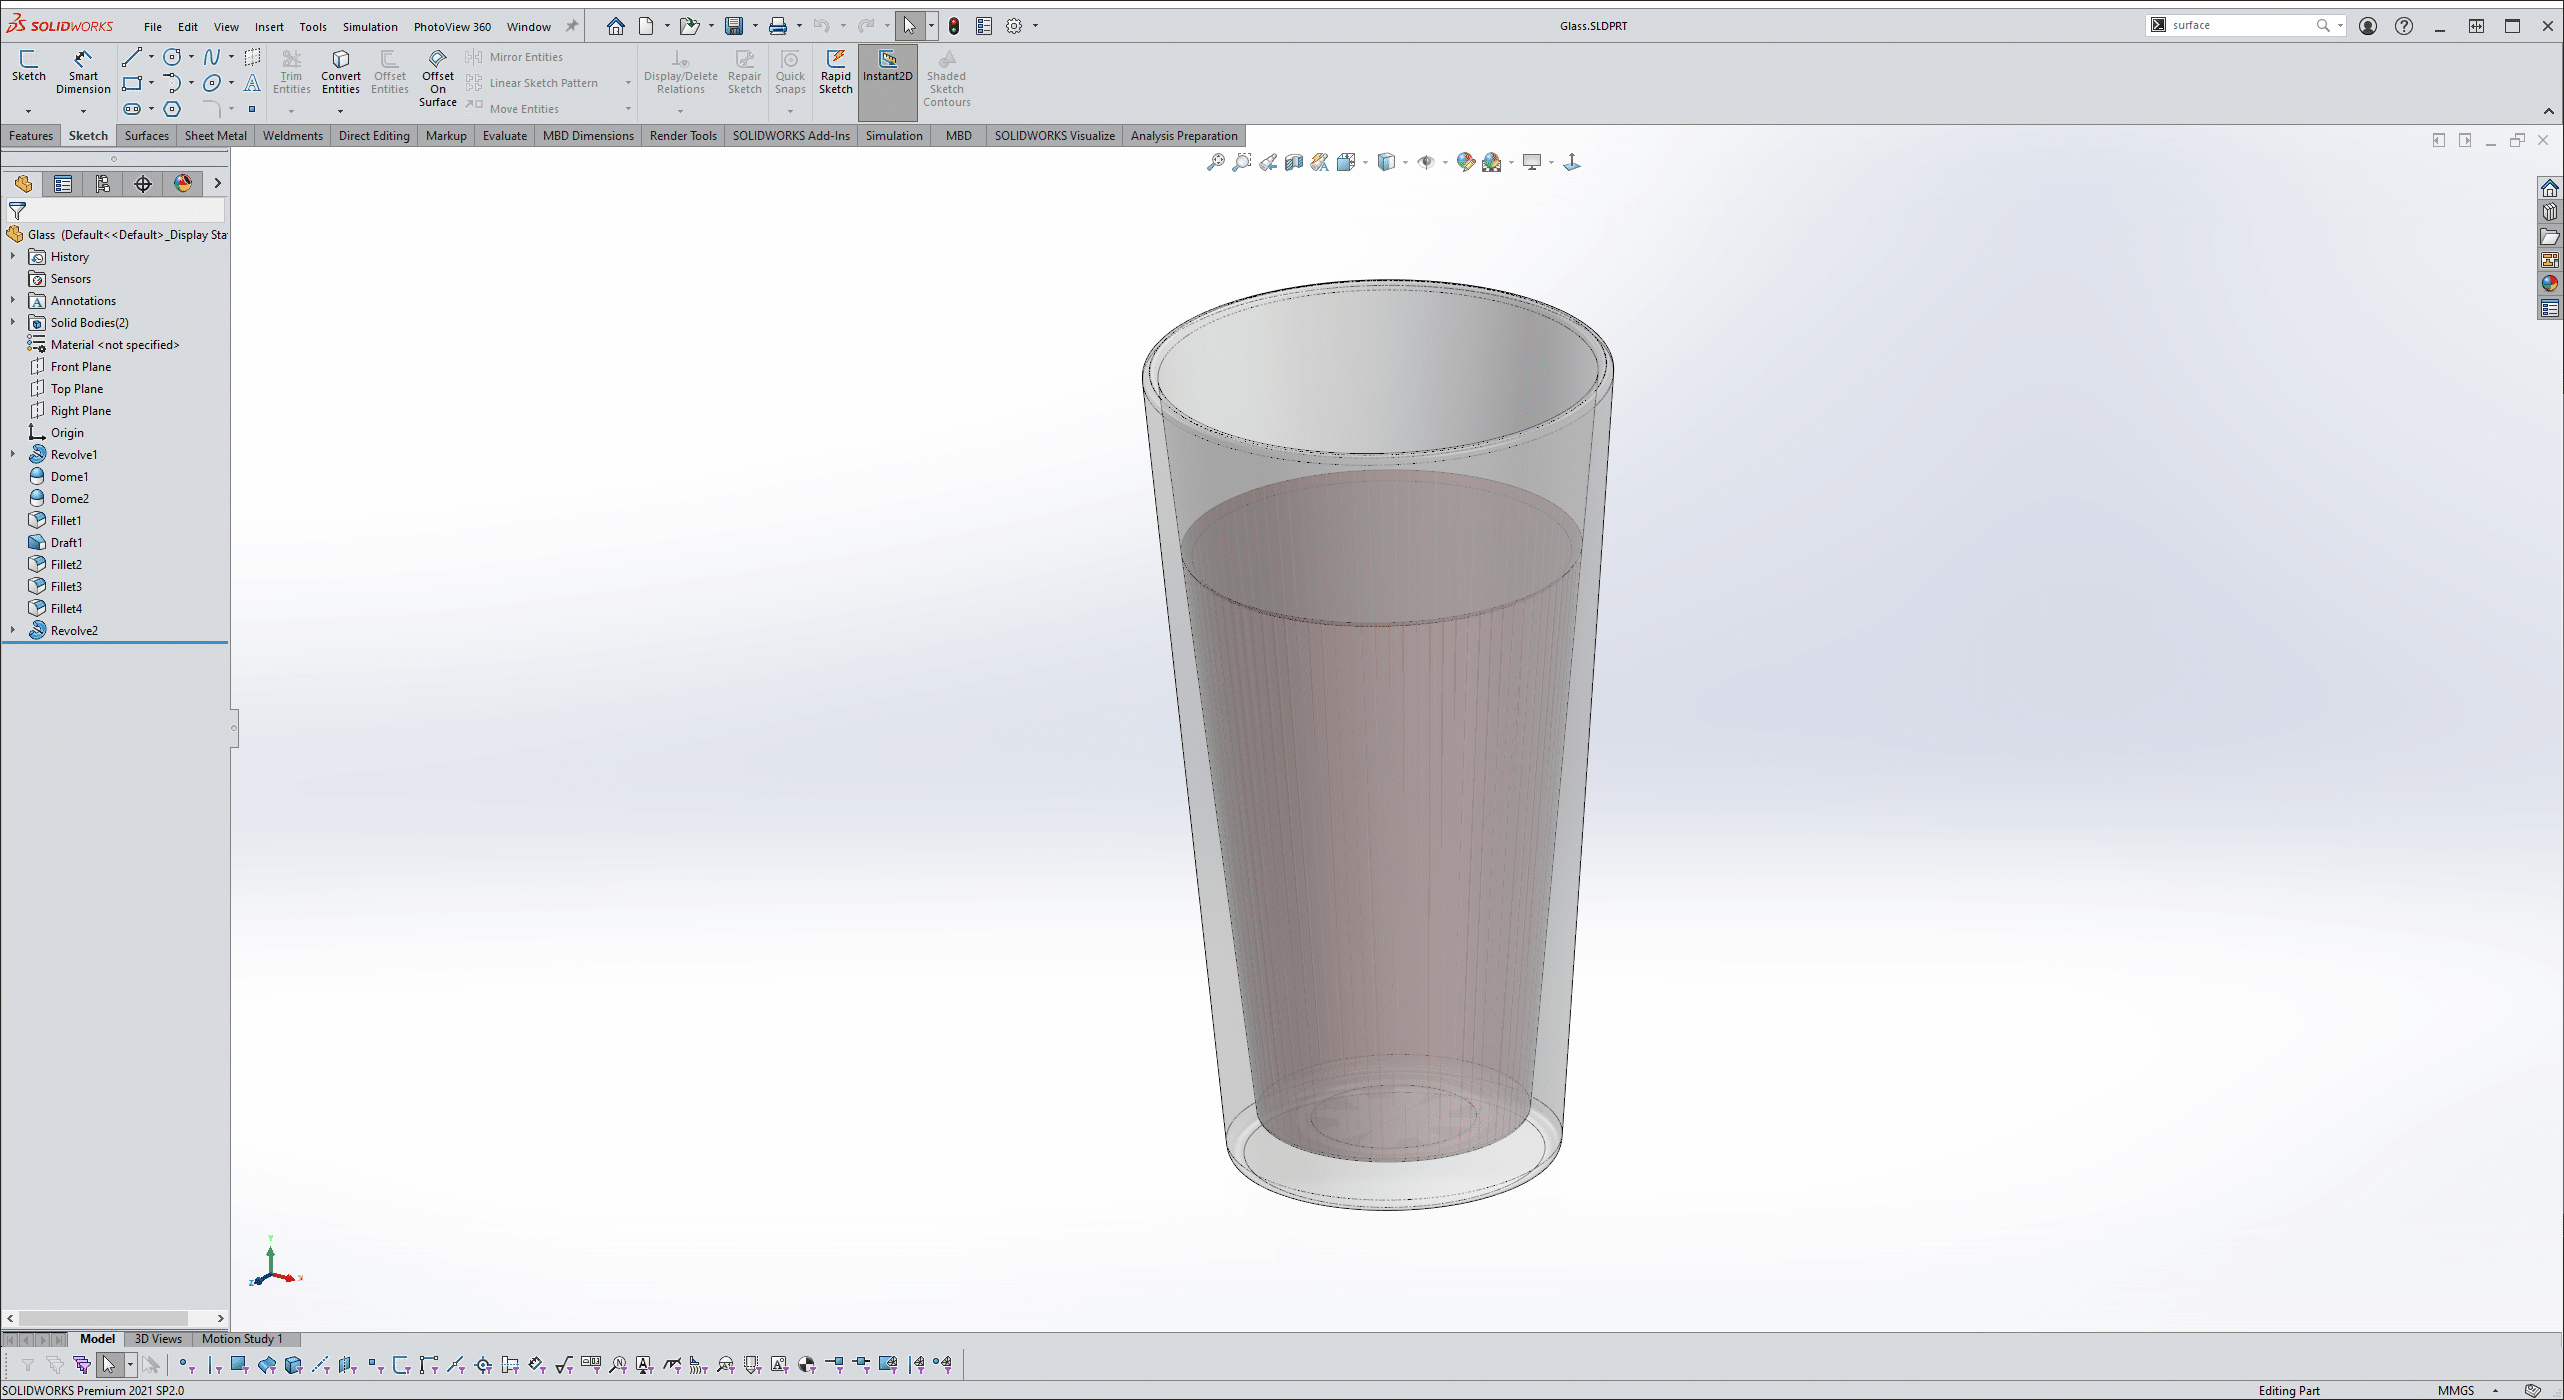Open Options gear icon
Viewport: 2564px width, 1400px height.
(x=1014, y=26)
